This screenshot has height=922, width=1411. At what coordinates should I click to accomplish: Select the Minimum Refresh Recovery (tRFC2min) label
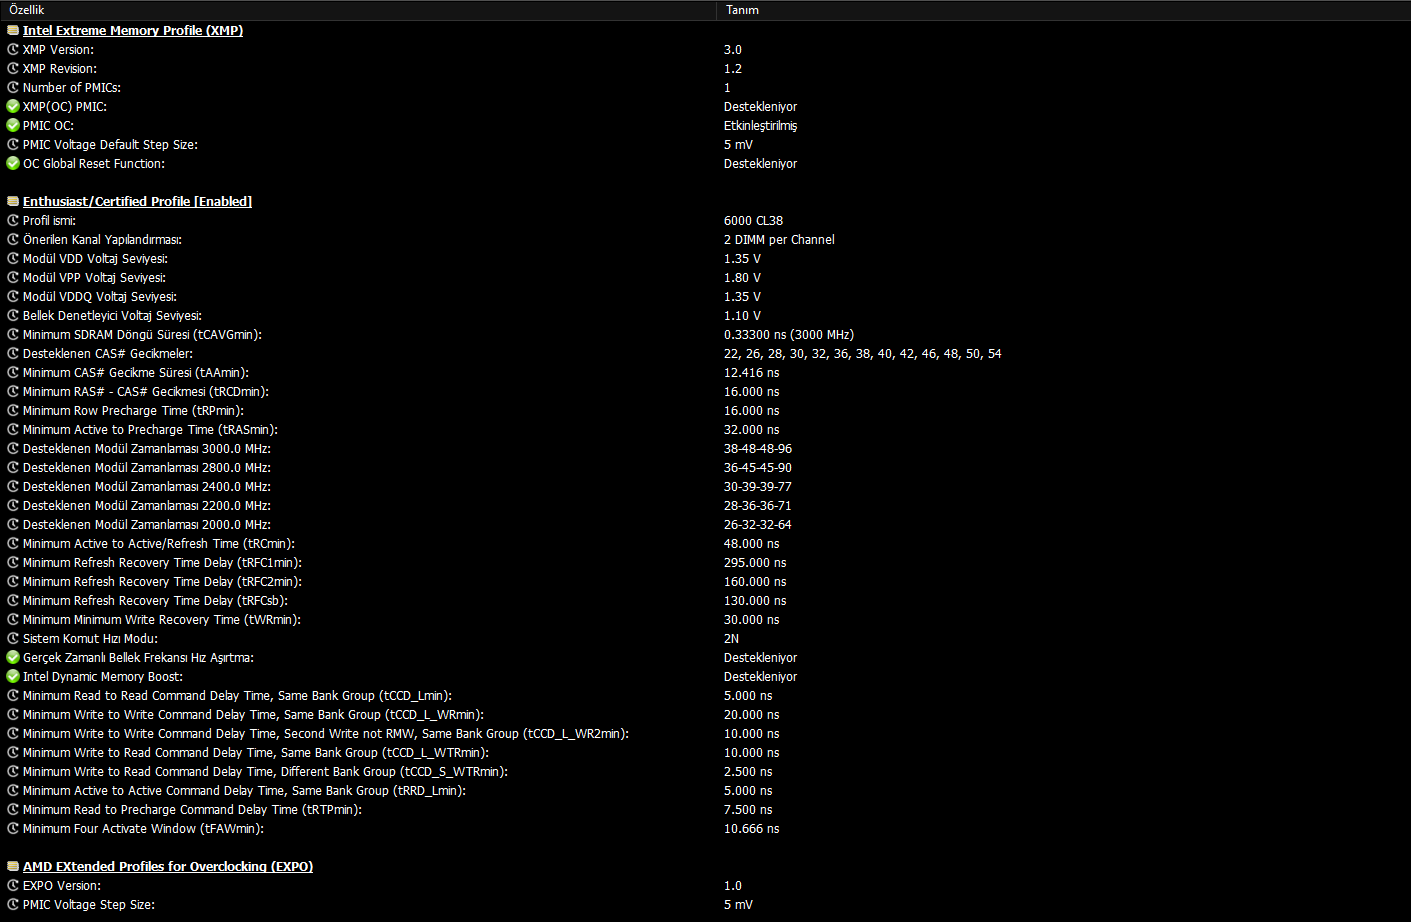(162, 582)
